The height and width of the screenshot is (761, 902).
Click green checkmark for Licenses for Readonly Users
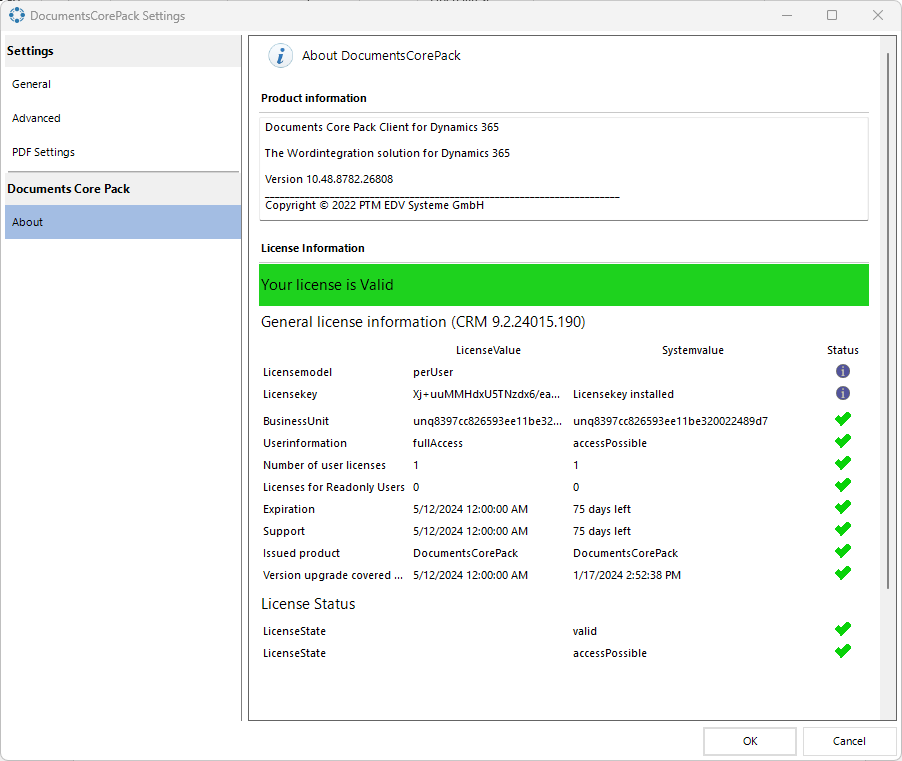842,485
